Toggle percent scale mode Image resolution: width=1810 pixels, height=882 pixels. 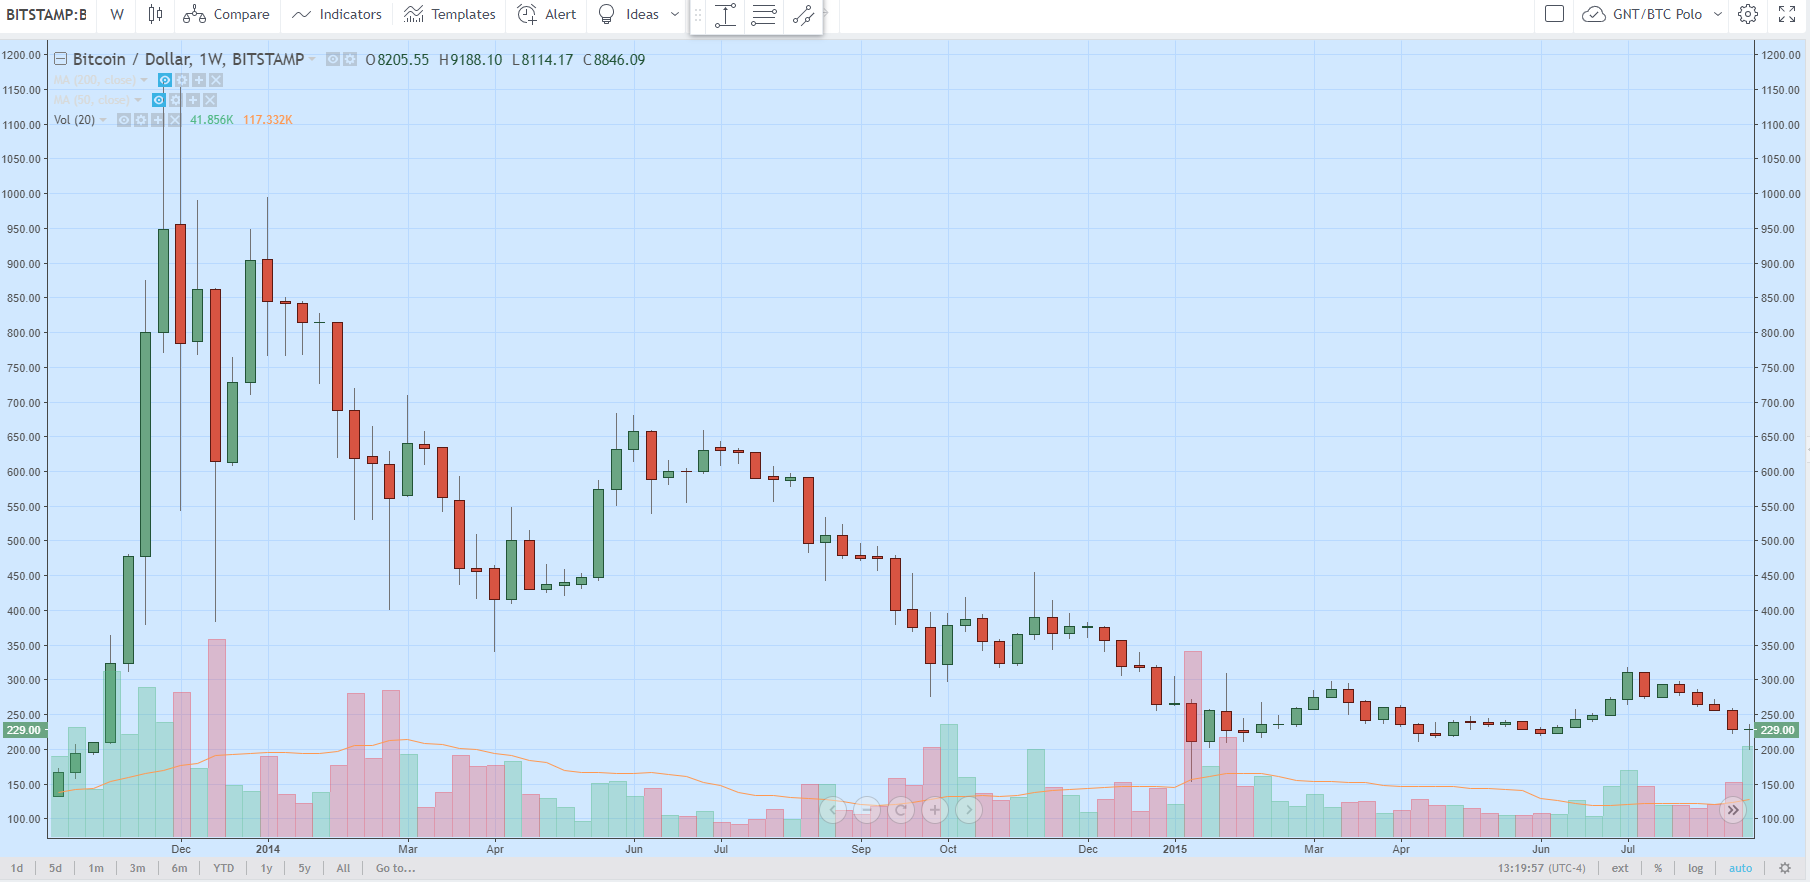(x=1658, y=868)
